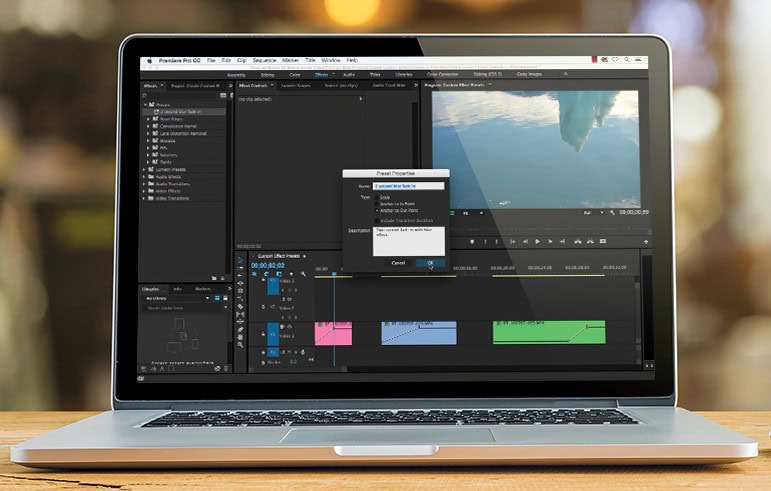Viewport: 771px width, 491px height.
Task: Click New Custom Bin in Effects panel
Action: tap(214, 278)
